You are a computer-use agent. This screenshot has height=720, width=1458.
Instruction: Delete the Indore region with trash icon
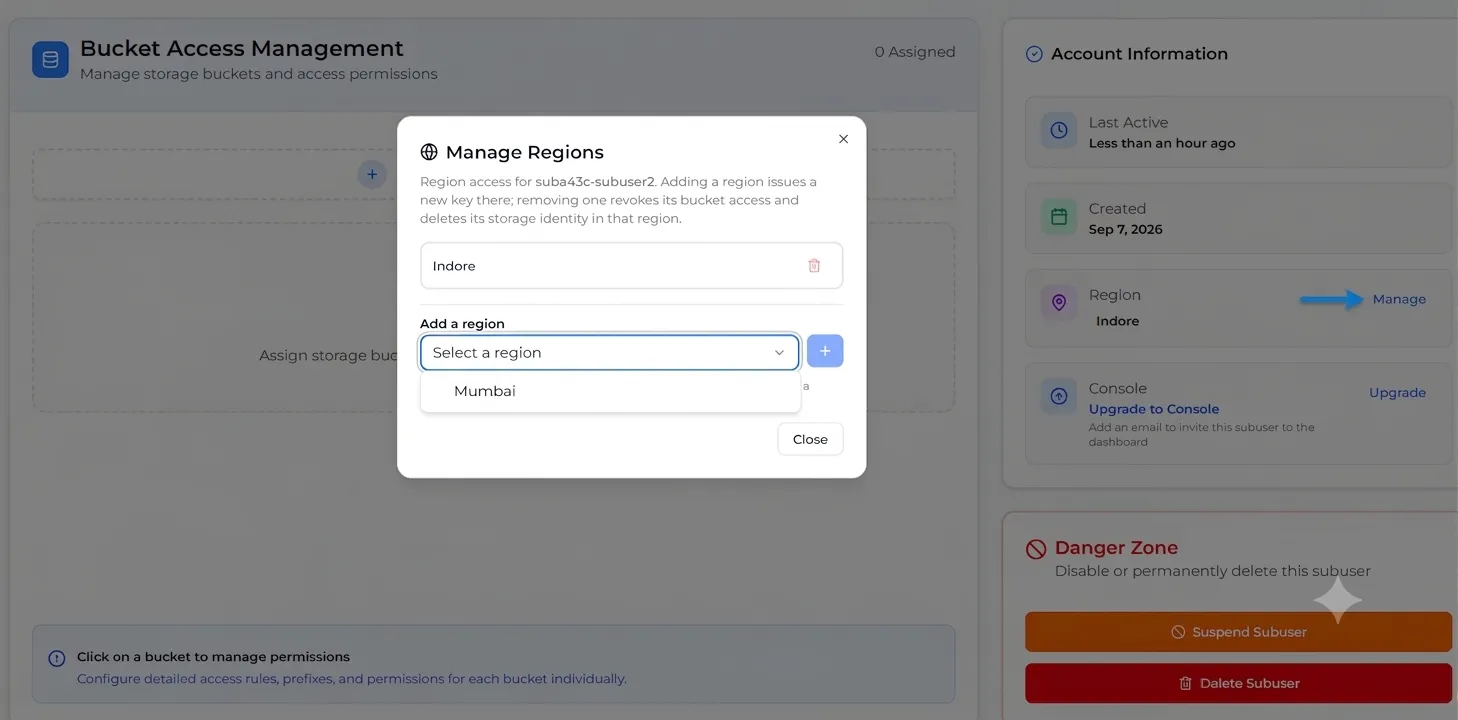coord(814,266)
